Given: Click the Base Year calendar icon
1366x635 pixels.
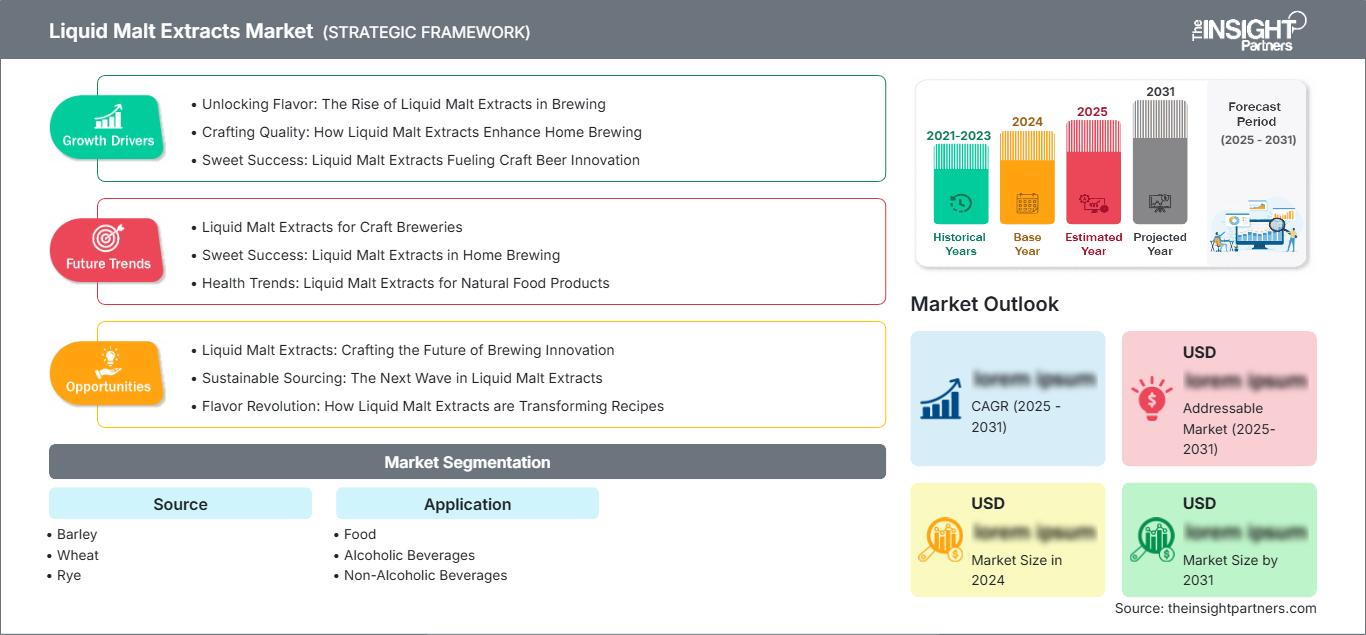Looking at the screenshot, I should click(x=1027, y=204).
